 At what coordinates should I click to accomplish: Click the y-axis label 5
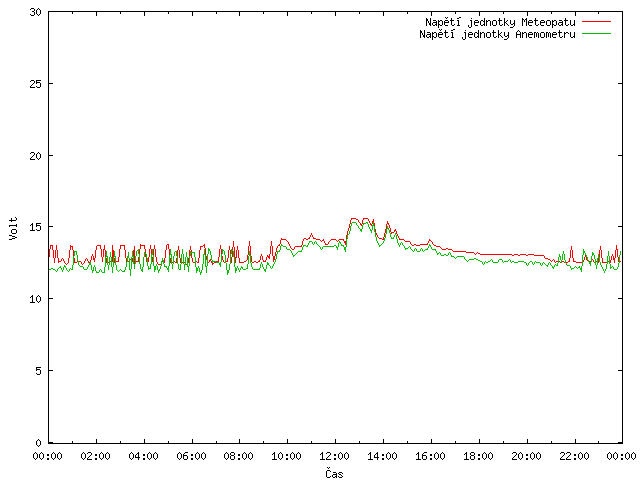pos(38,371)
